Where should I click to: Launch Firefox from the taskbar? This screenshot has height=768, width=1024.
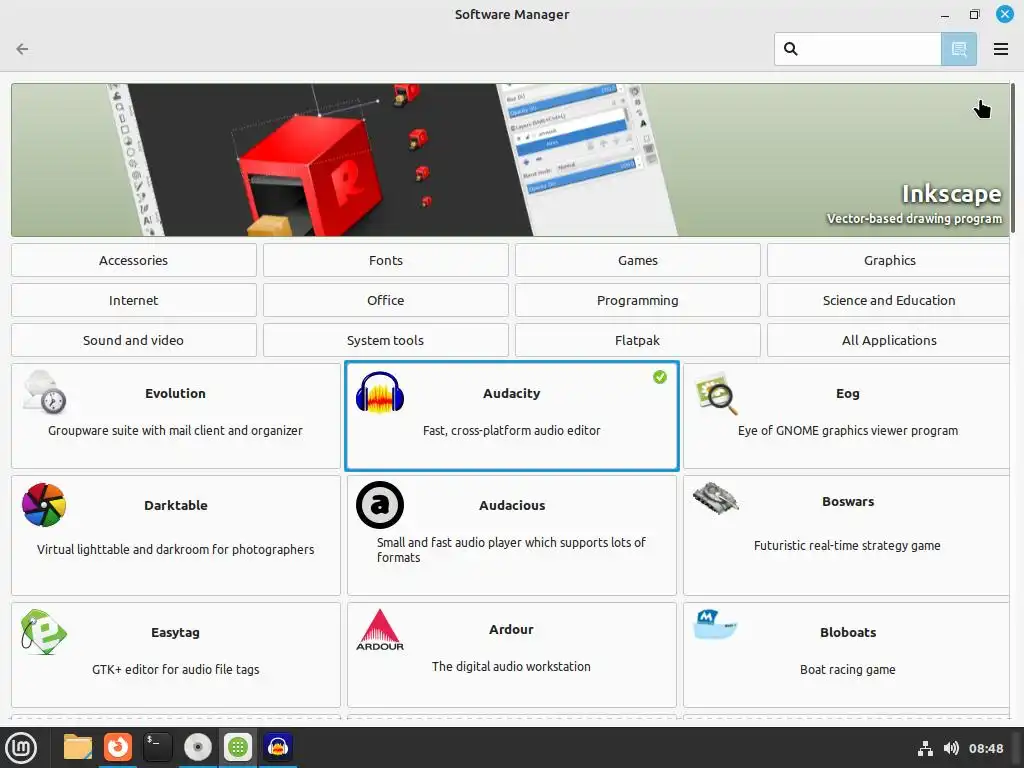(x=118, y=747)
